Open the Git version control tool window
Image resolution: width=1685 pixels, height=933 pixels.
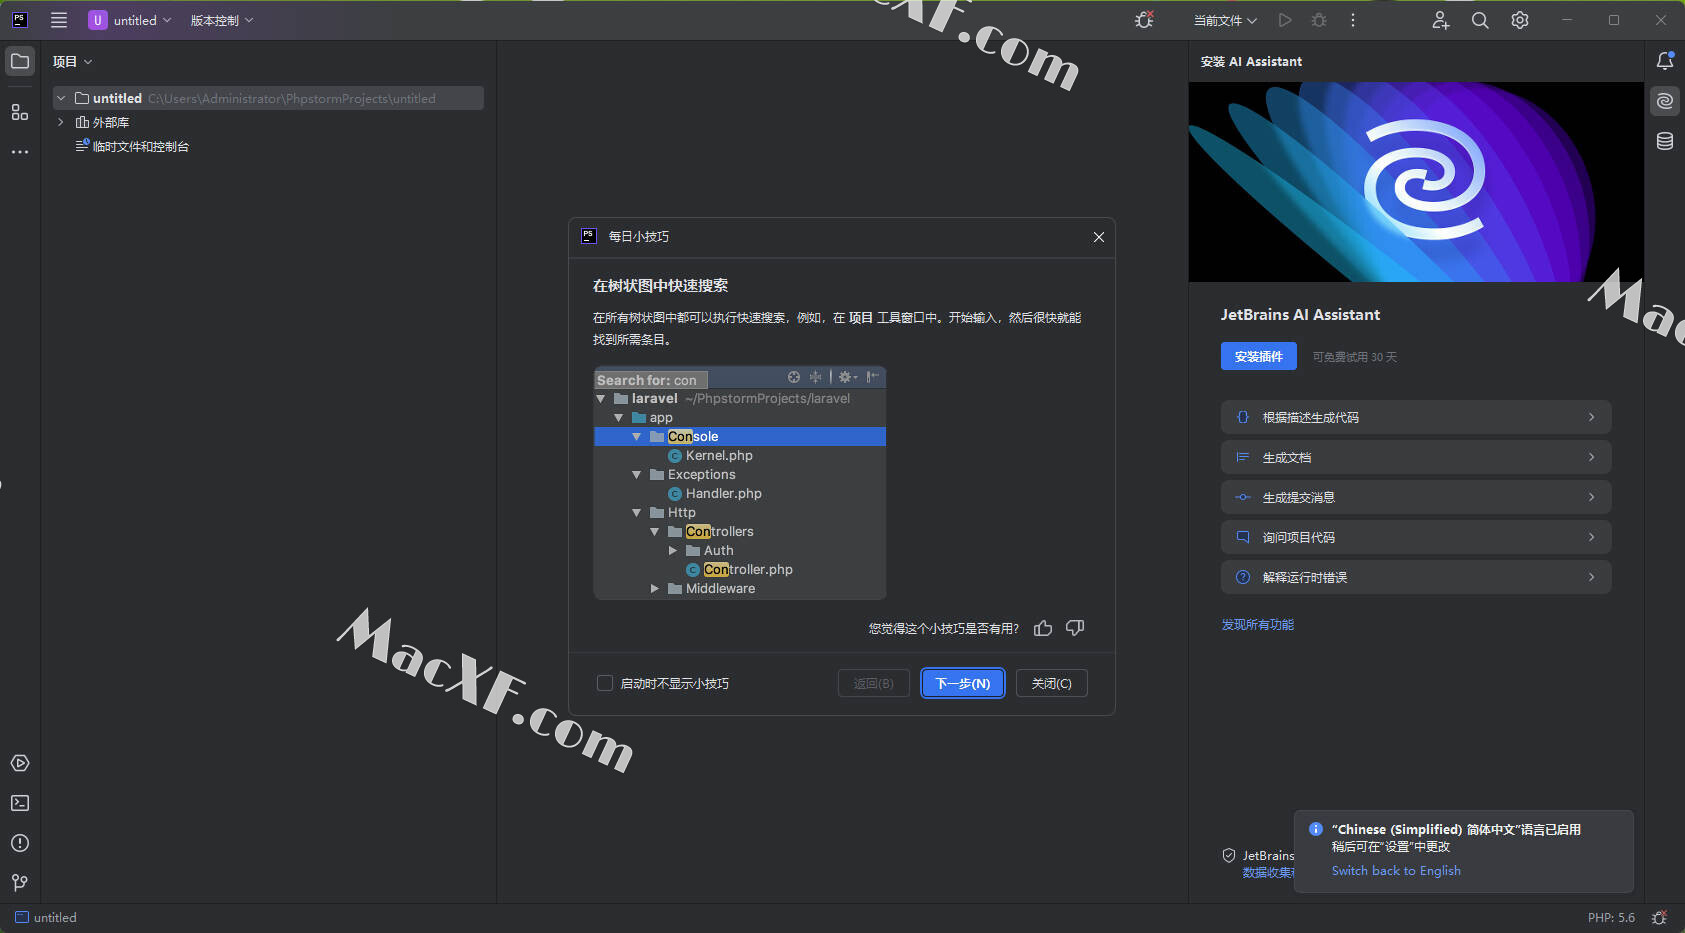tap(20, 883)
